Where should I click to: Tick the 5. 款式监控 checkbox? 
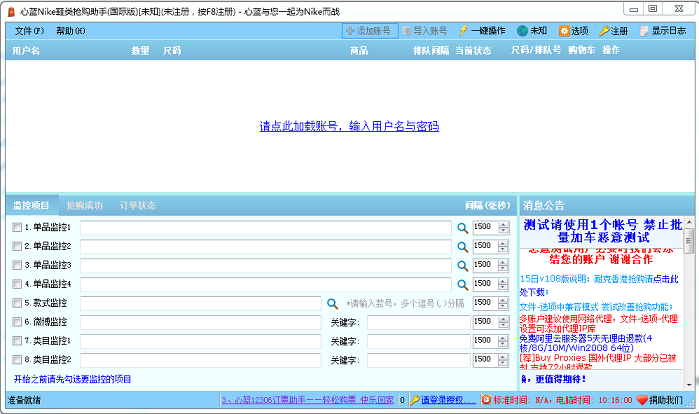(x=17, y=303)
